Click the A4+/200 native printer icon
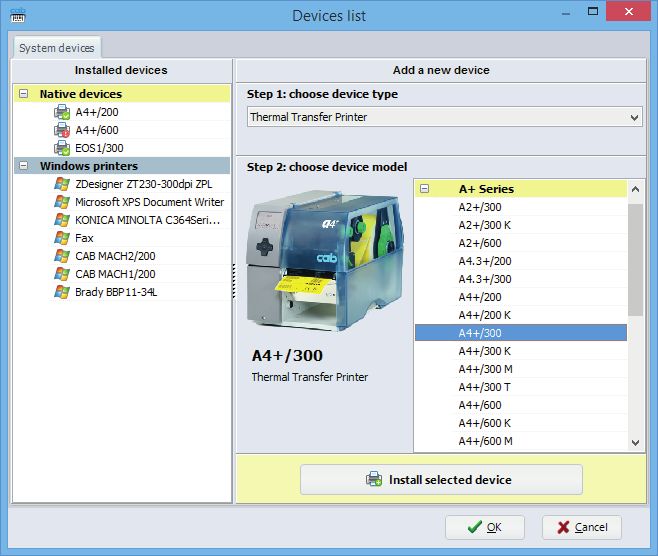Screen dimensions: 658x556 coord(62,112)
